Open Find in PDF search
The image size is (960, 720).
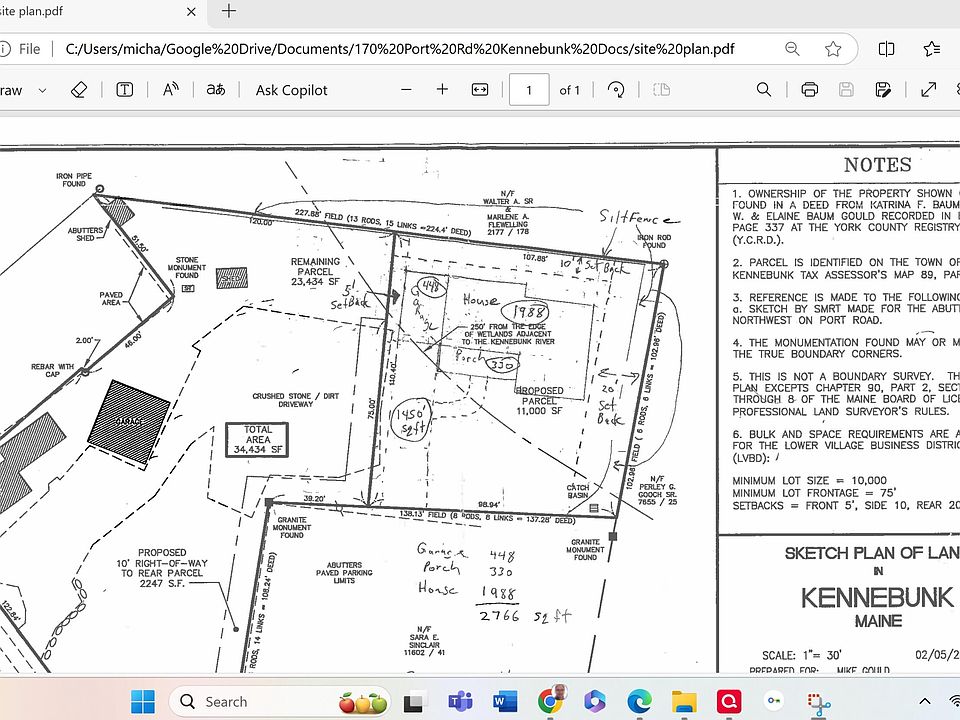coord(763,90)
